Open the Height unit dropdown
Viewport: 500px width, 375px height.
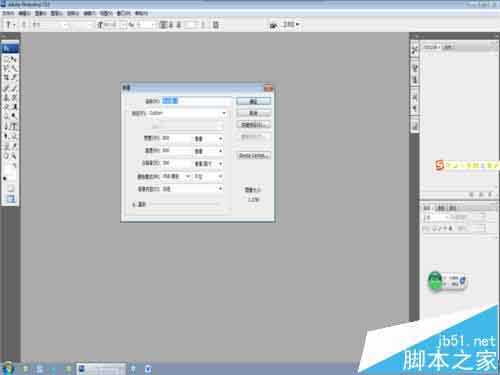coord(208,151)
